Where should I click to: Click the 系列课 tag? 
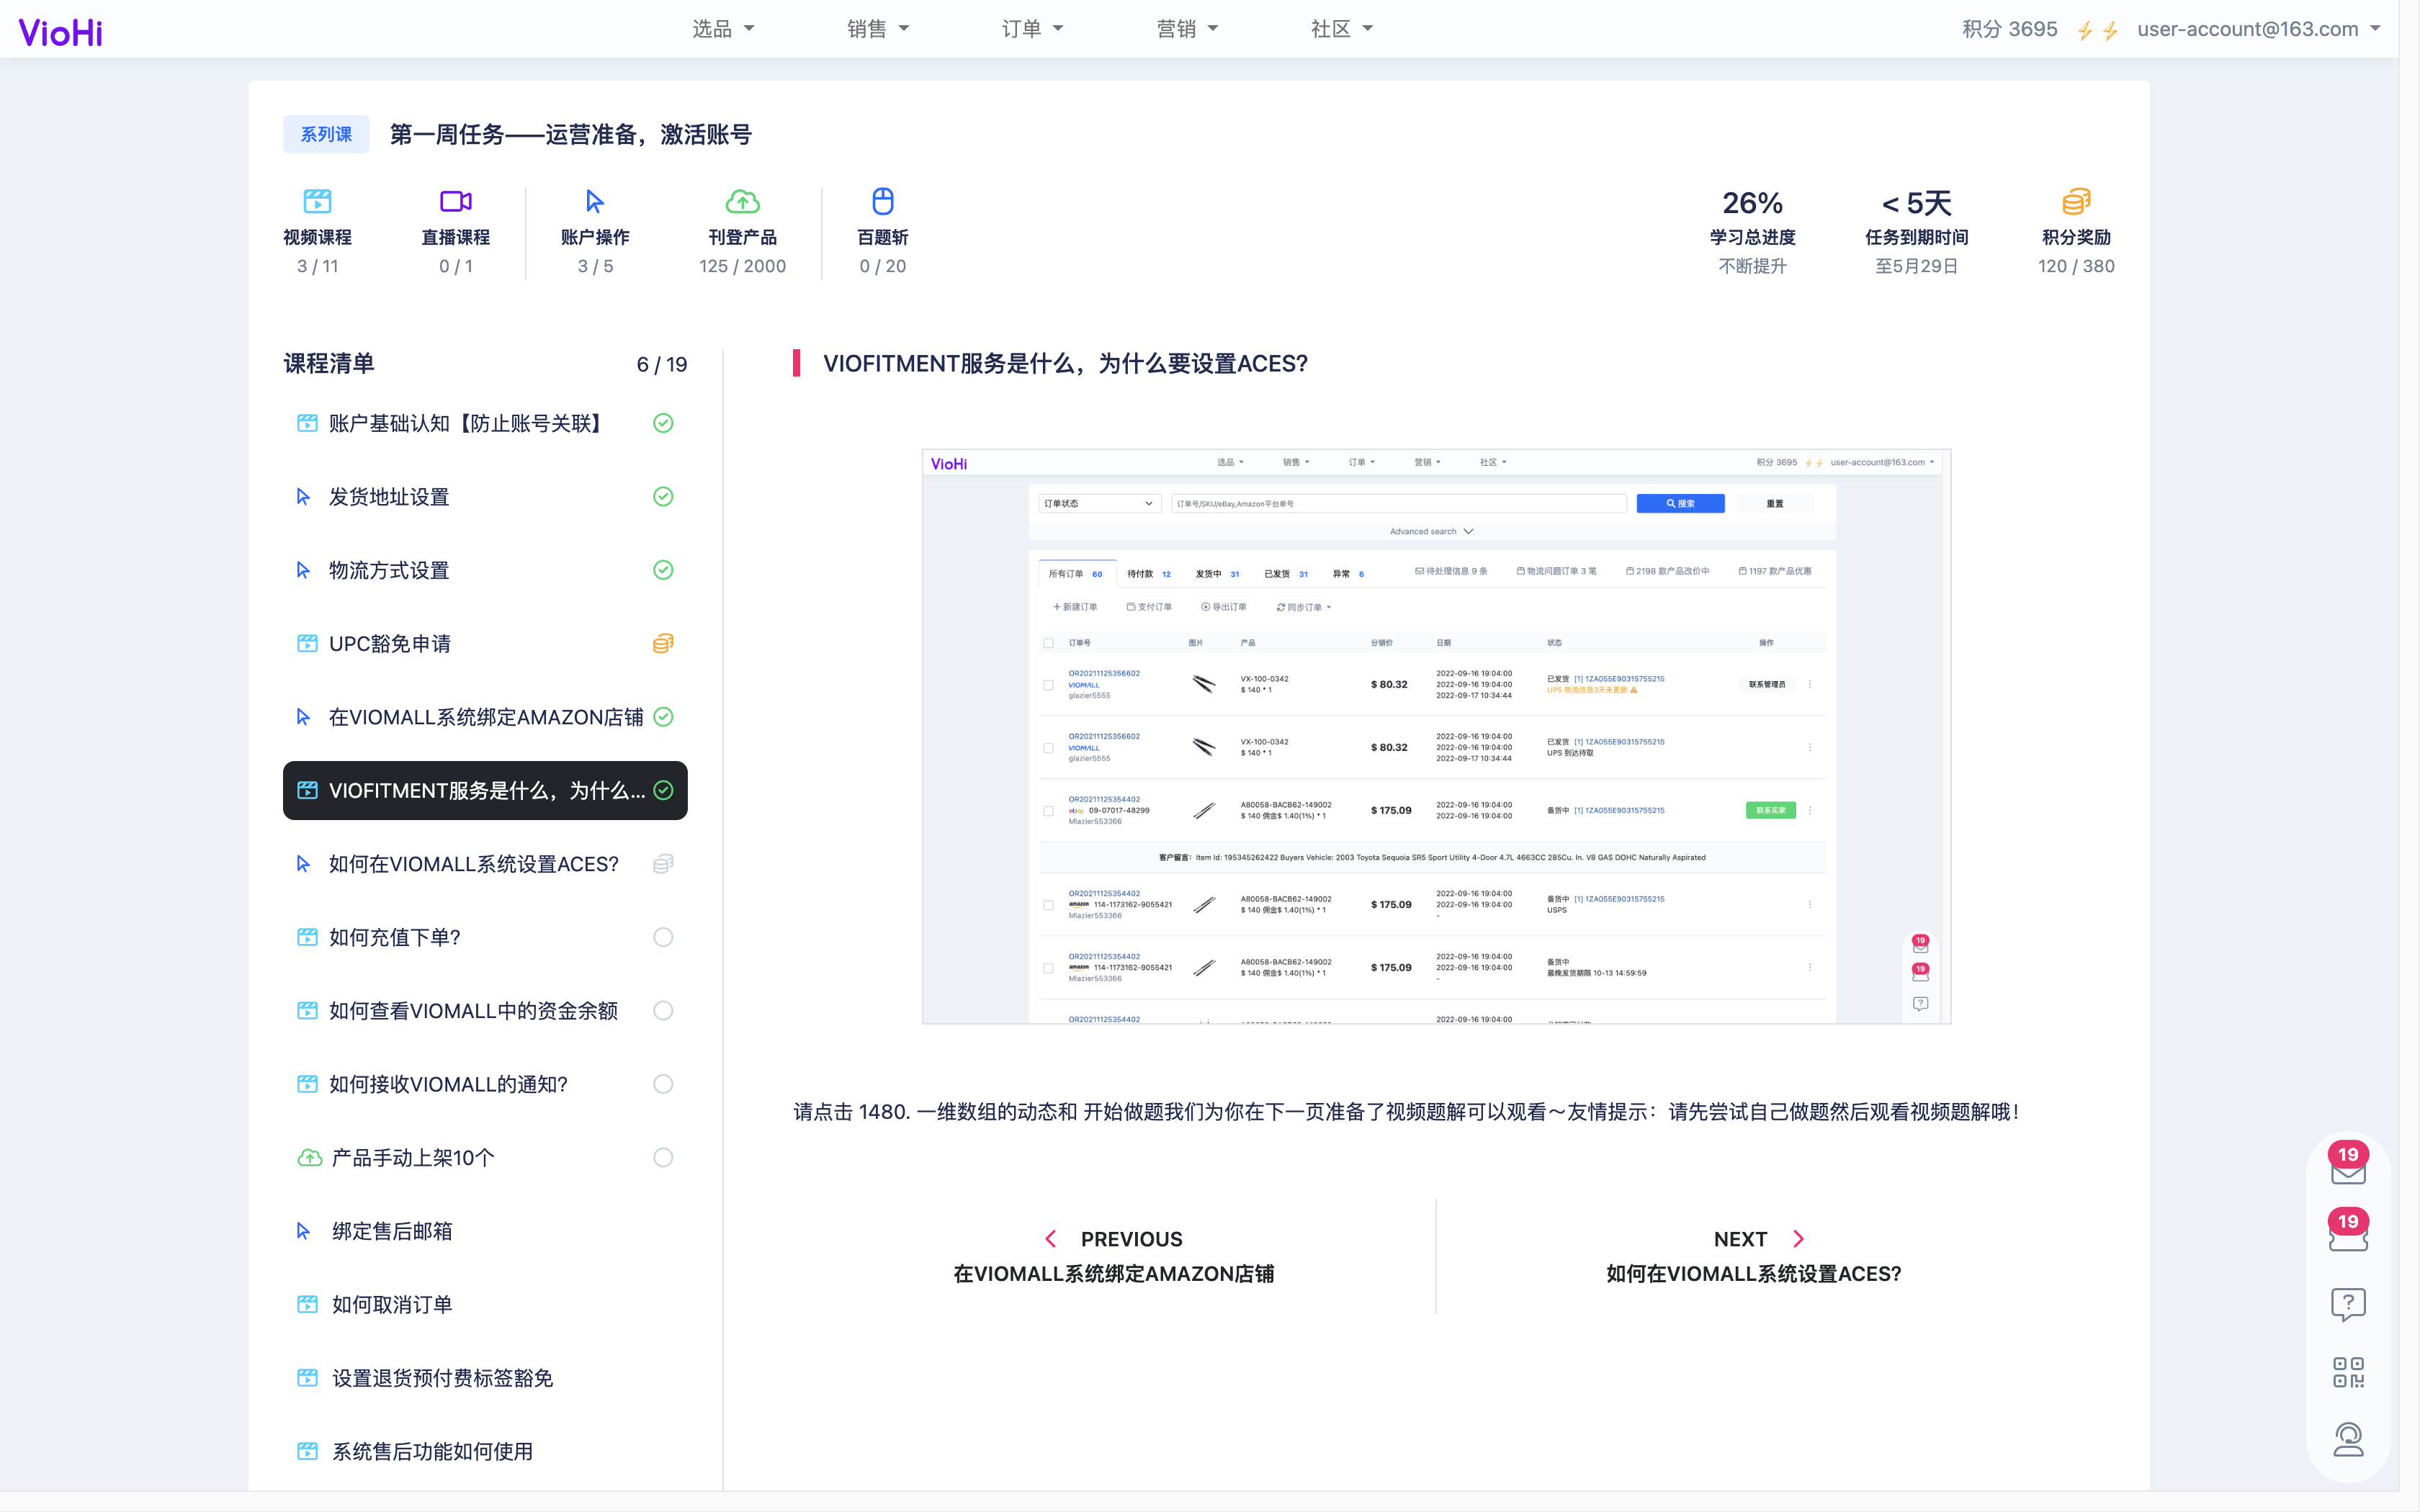click(x=326, y=134)
